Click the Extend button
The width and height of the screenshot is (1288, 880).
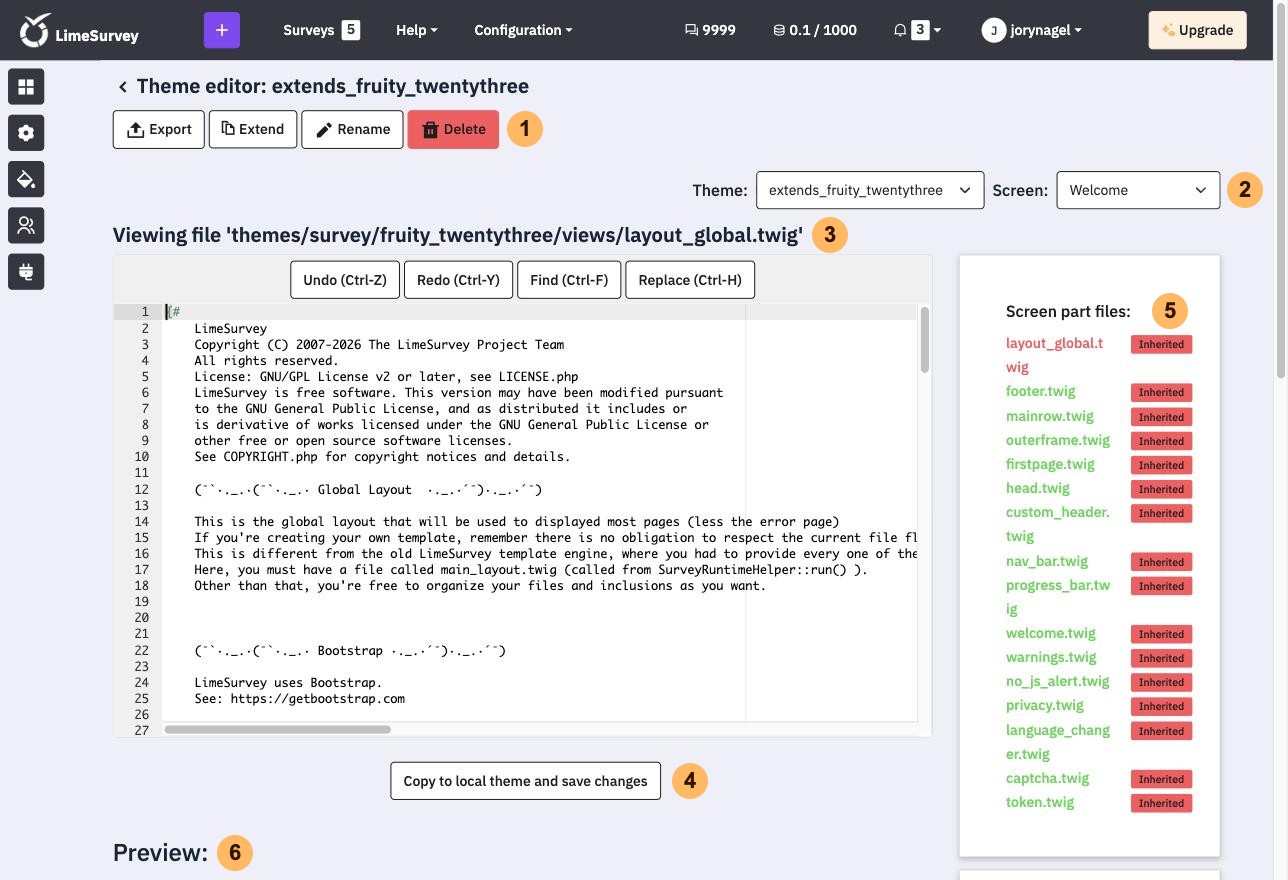(x=253, y=129)
